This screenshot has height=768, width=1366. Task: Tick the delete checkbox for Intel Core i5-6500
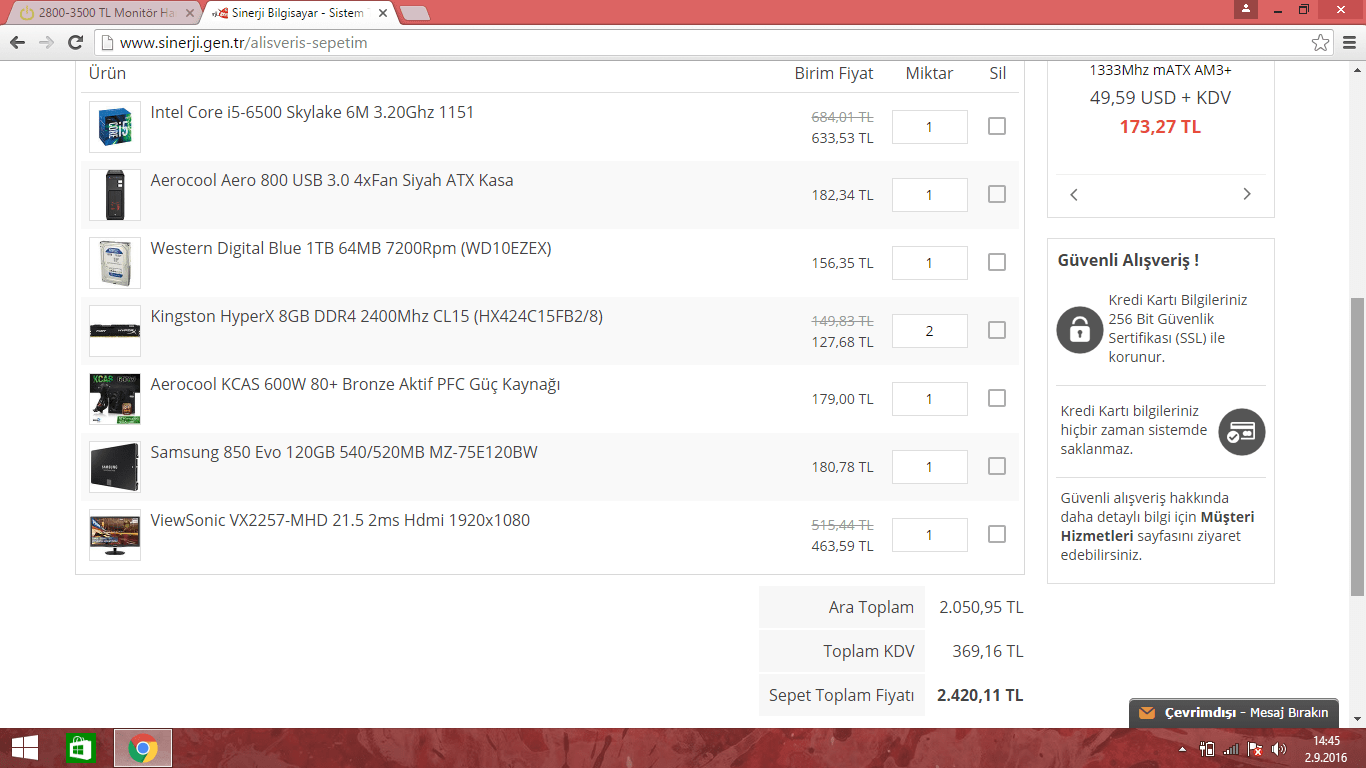[x=997, y=126]
